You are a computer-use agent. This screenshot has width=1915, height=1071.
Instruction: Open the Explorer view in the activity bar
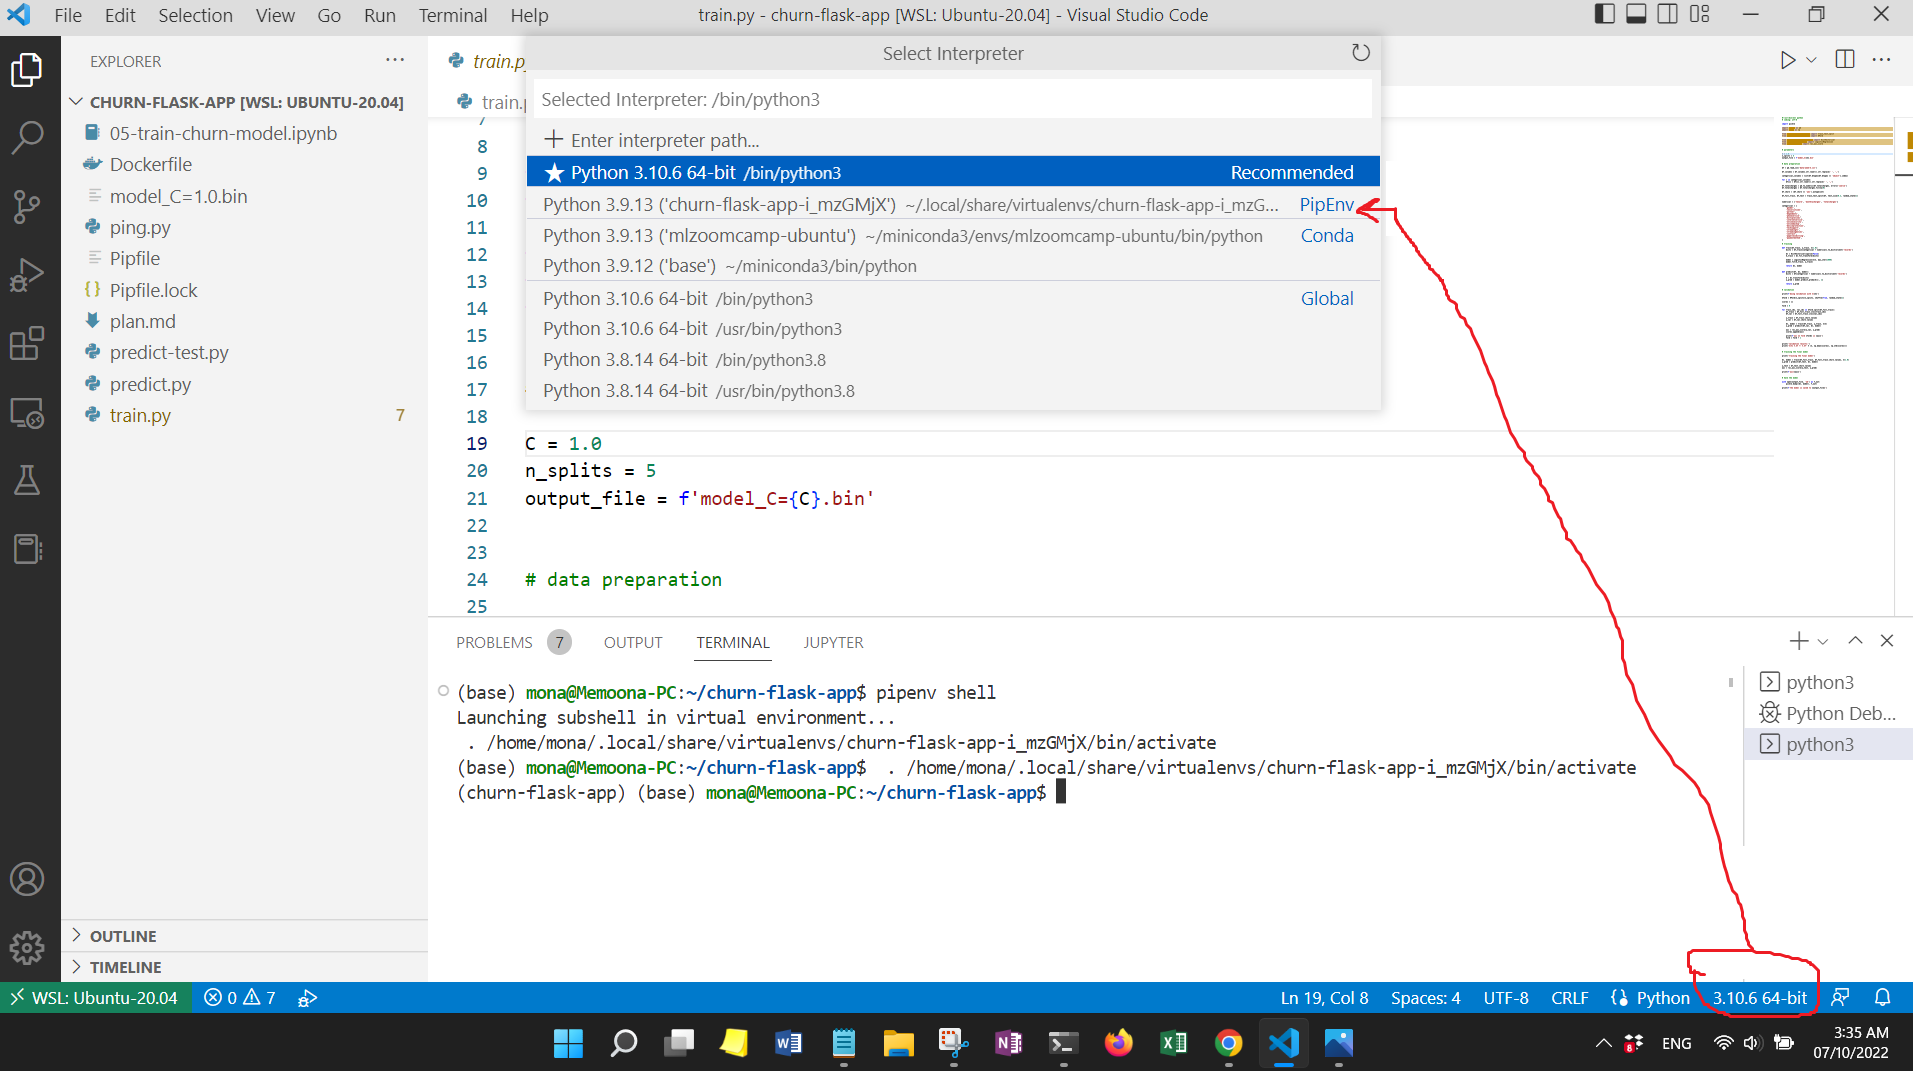tap(27, 70)
